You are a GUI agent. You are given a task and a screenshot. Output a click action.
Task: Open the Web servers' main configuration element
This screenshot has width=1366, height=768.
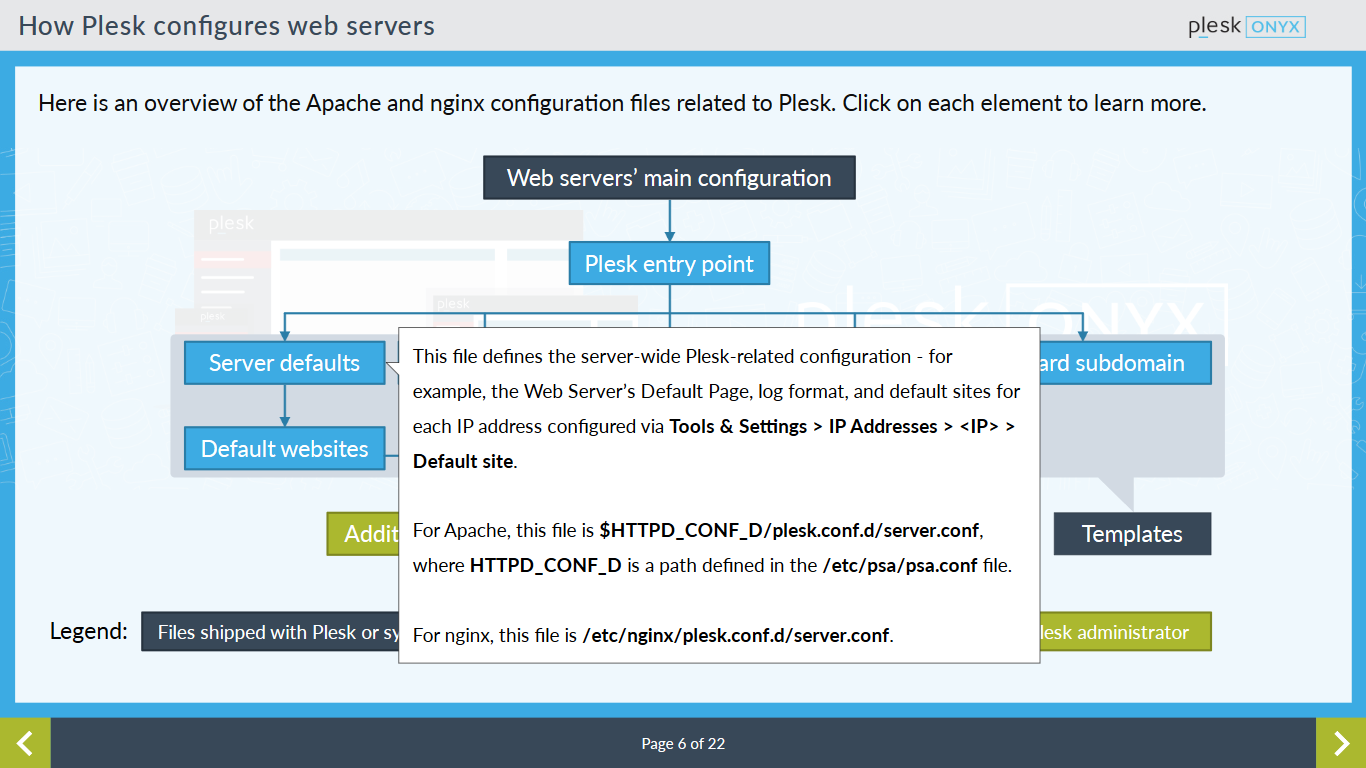pyautogui.click(x=669, y=178)
